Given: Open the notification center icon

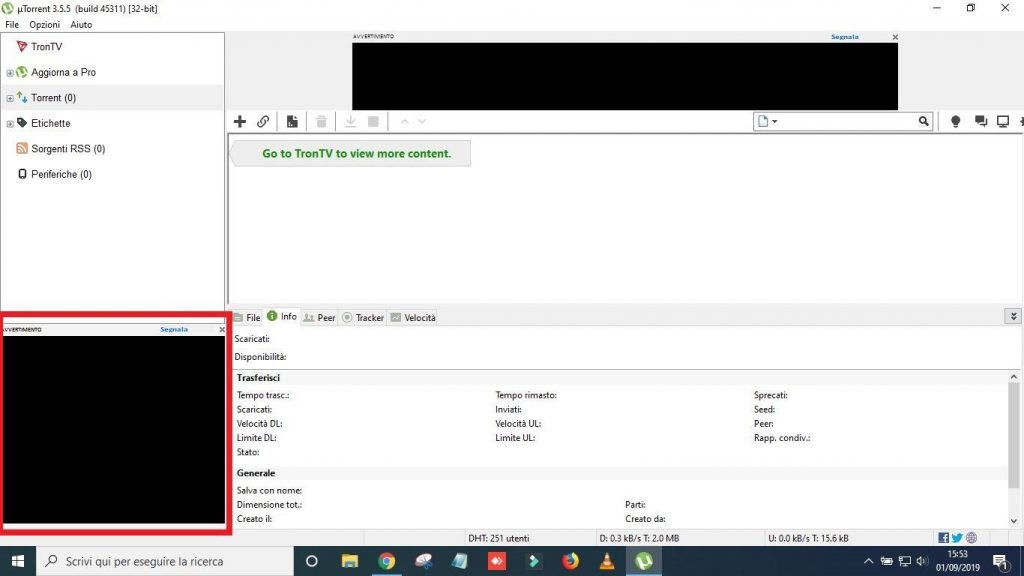Looking at the screenshot, I should pos(1001,562).
